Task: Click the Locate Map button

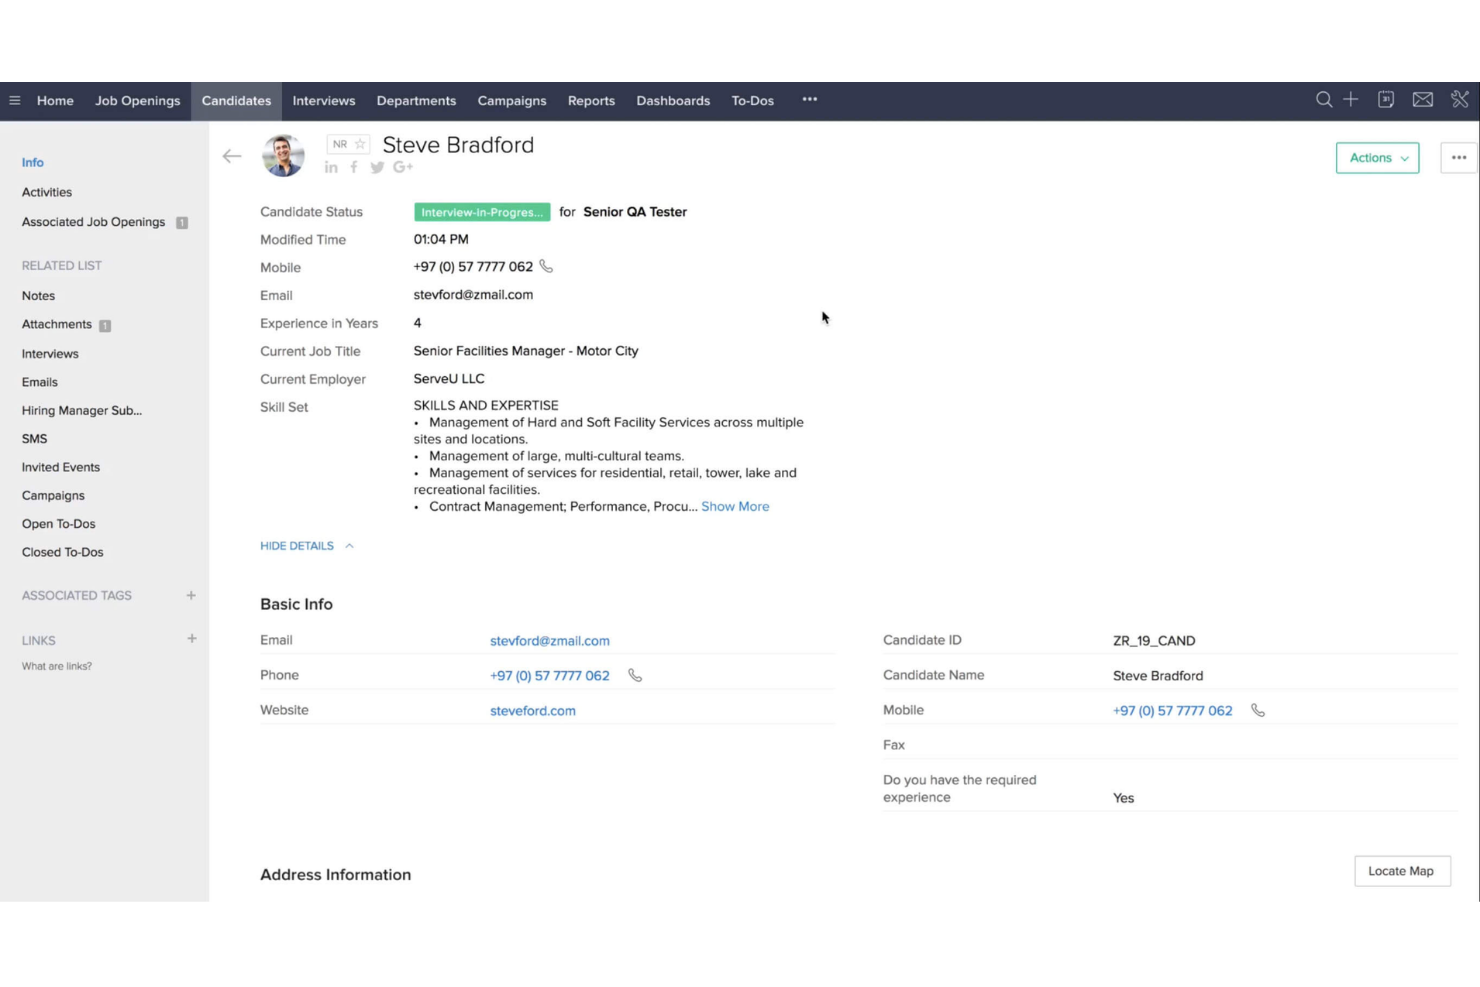Action: (1402, 871)
